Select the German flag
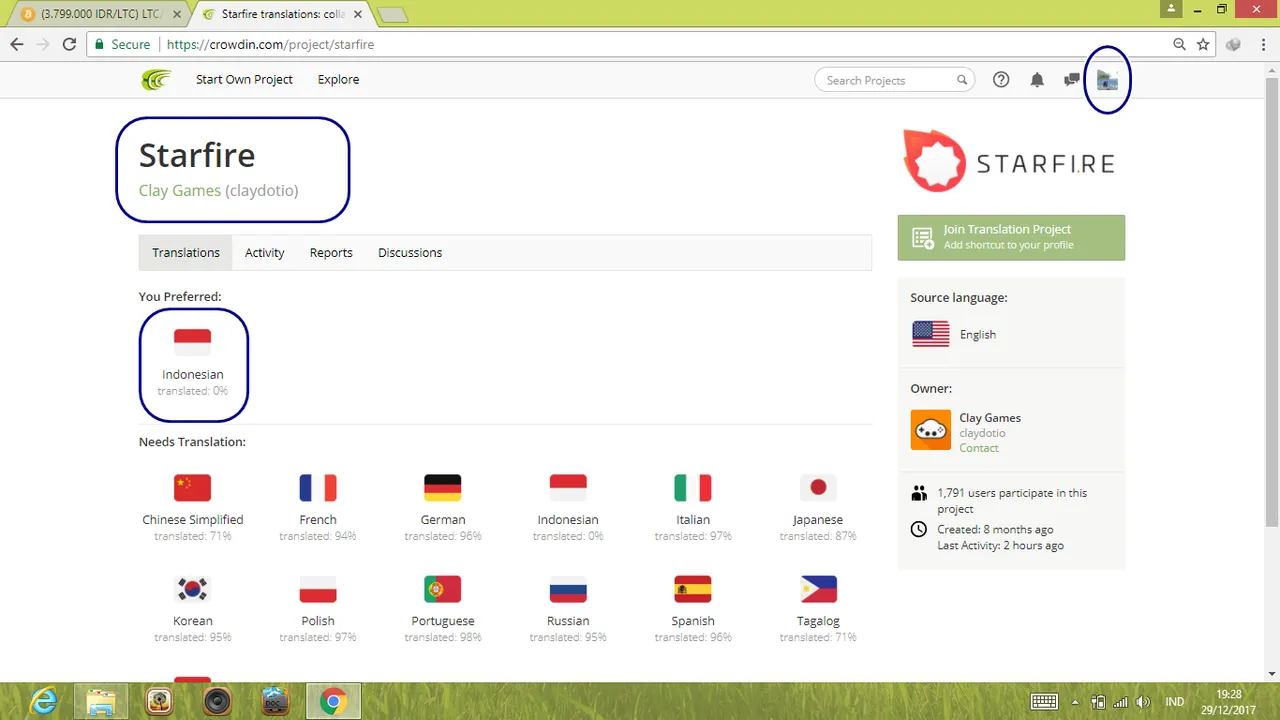Screen dimensions: 1280x720 pyautogui.click(x=443, y=487)
